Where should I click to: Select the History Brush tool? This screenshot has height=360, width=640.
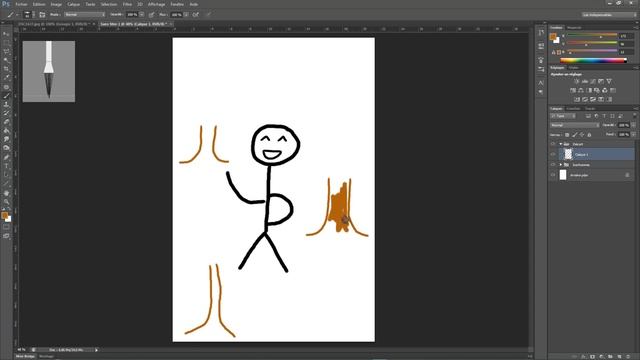[x=6, y=113]
